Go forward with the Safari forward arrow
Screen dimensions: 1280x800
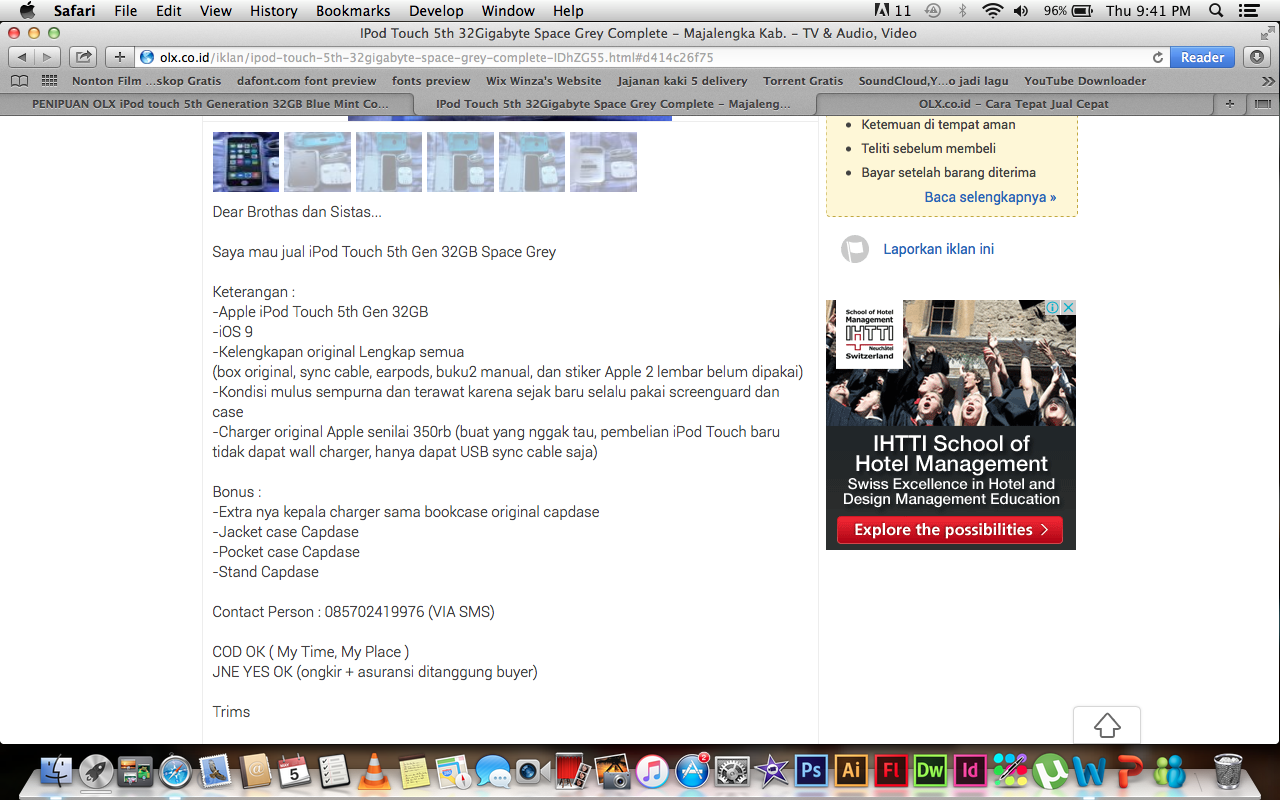(x=47, y=57)
